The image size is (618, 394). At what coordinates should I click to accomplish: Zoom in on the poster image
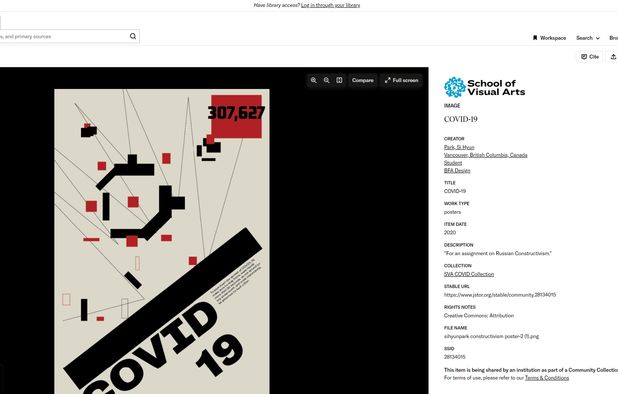coord(313,80)
